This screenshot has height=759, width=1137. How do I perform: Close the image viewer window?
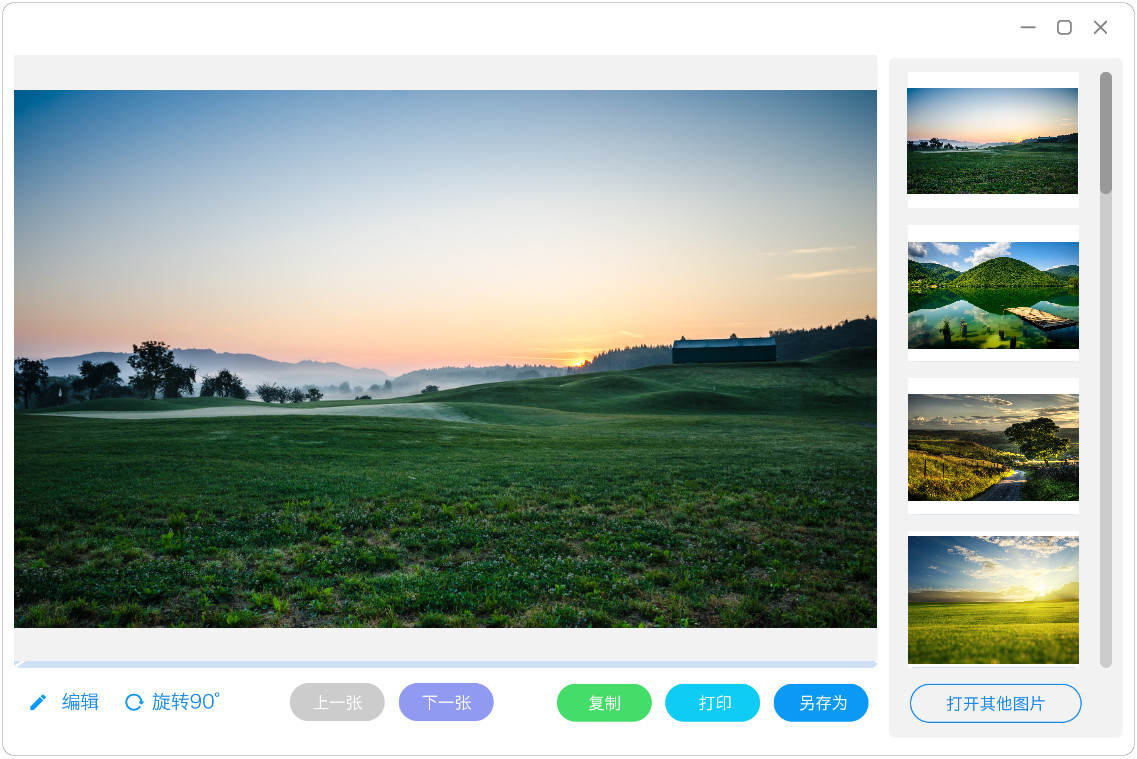1101,28
